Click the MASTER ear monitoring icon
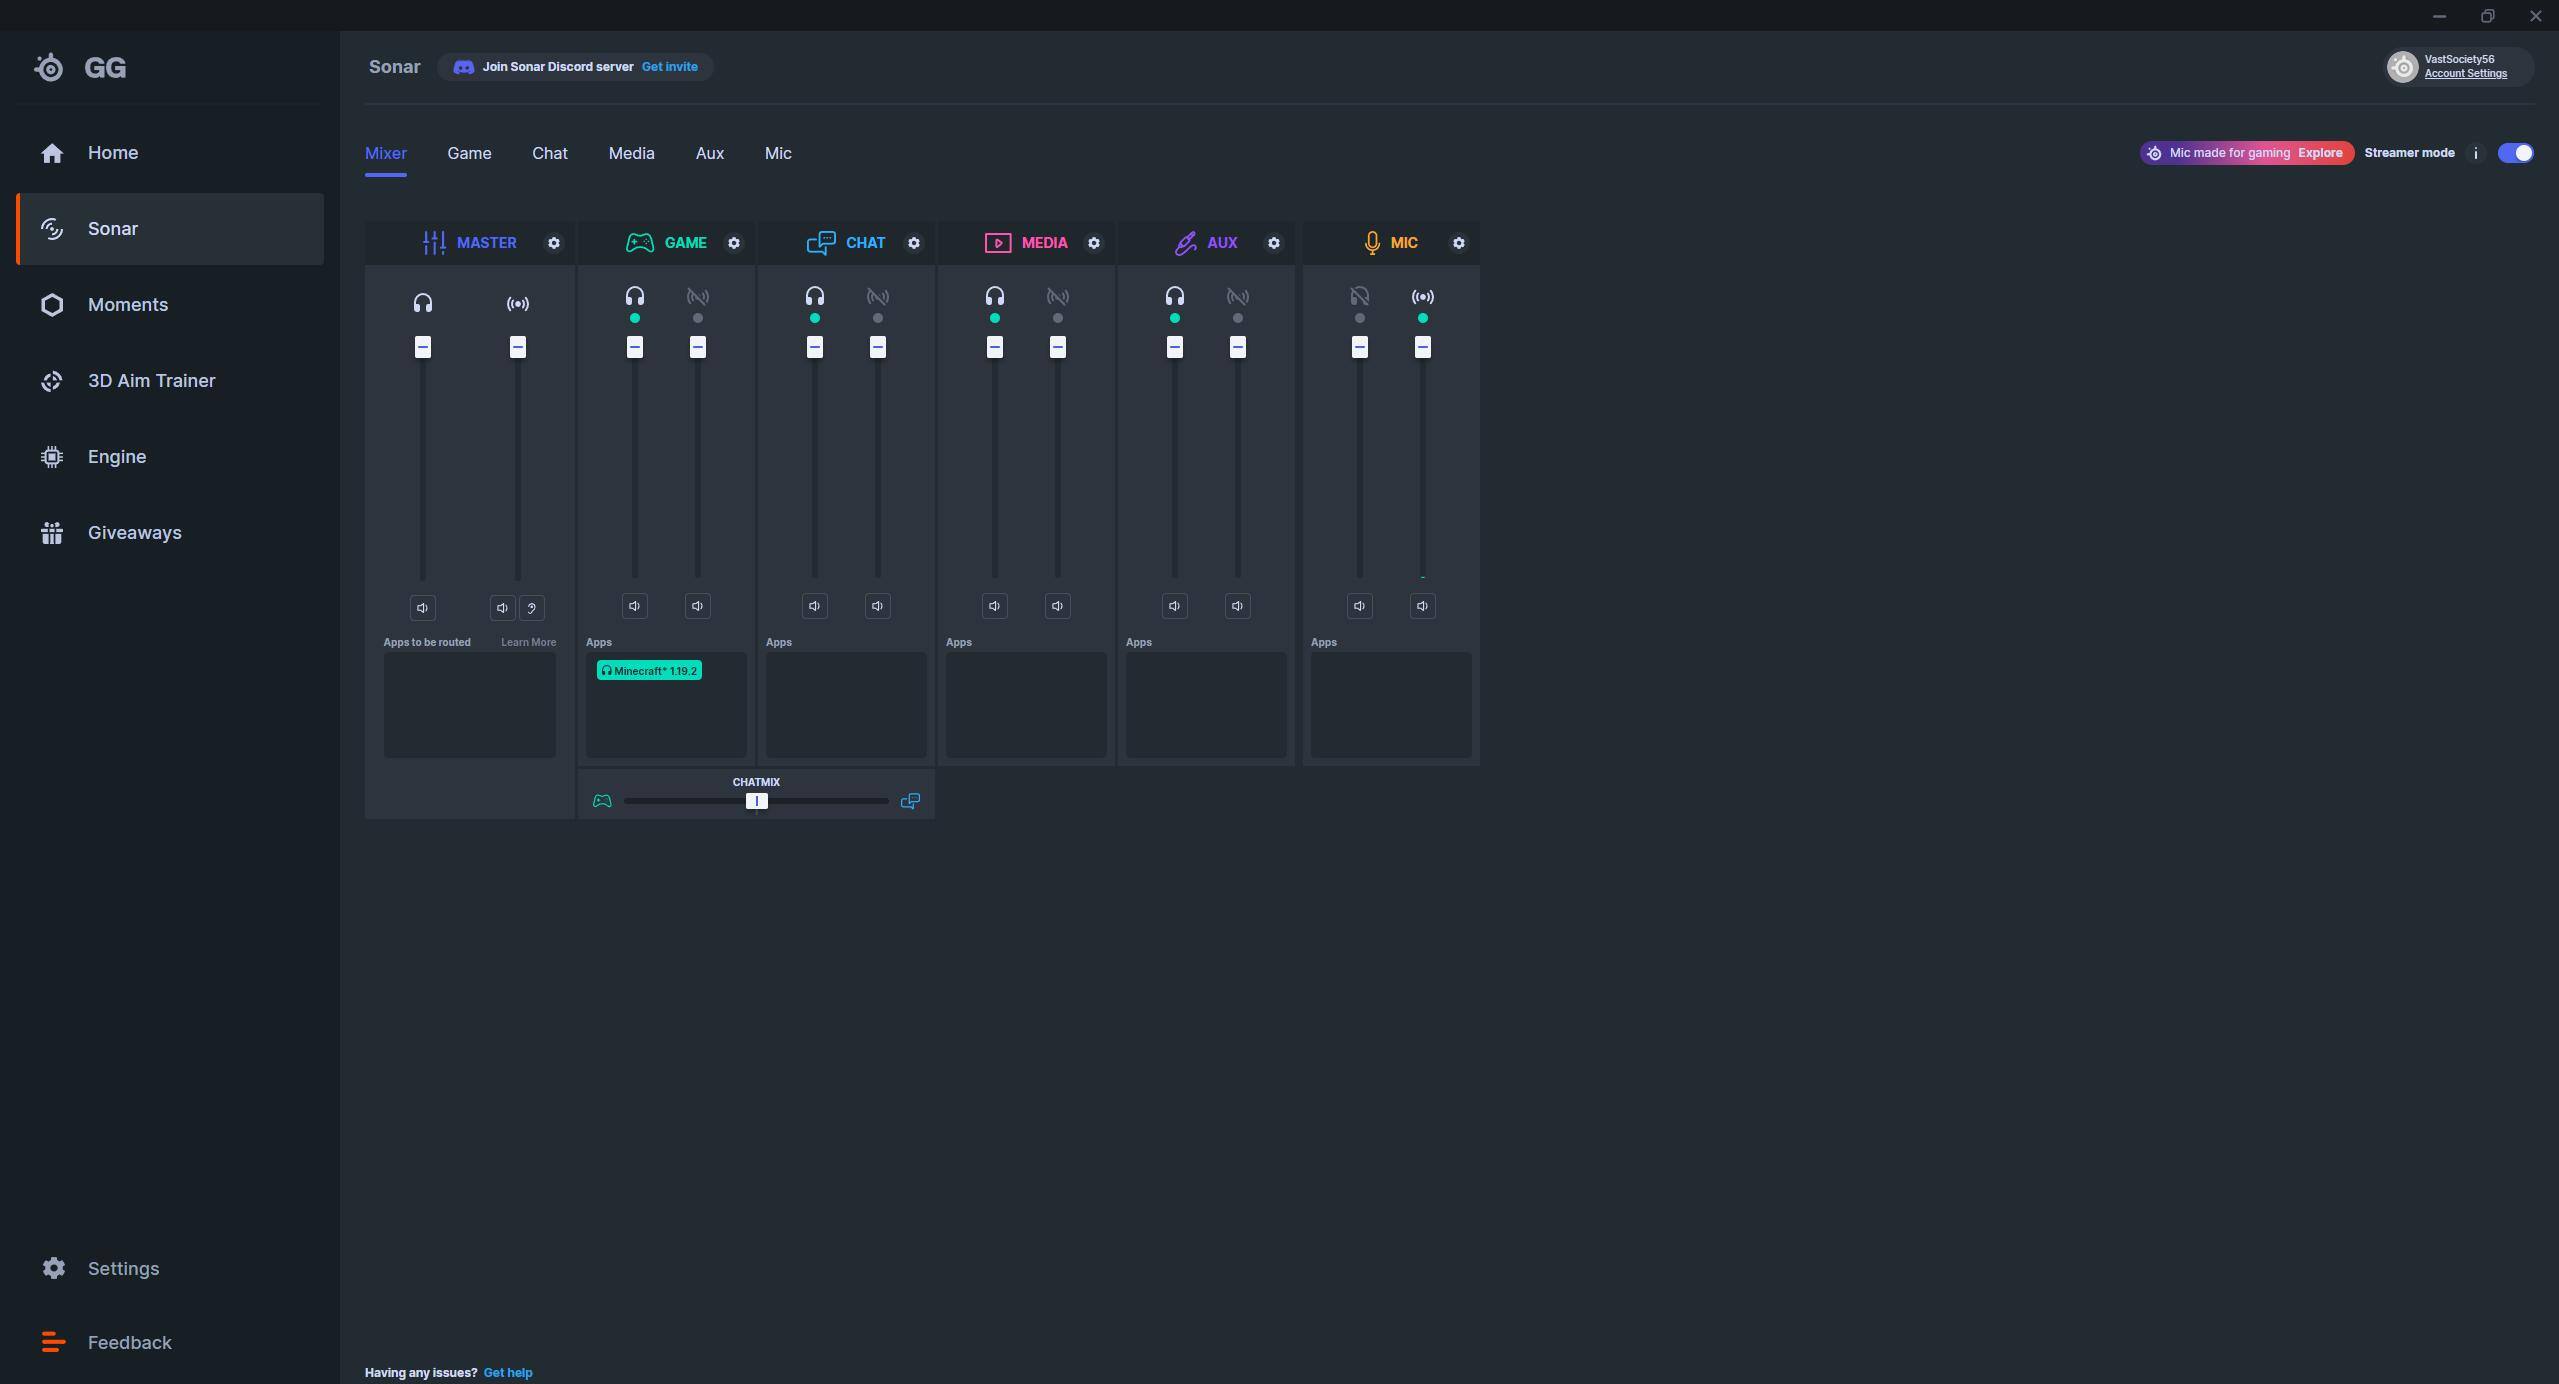 point(532,608)
